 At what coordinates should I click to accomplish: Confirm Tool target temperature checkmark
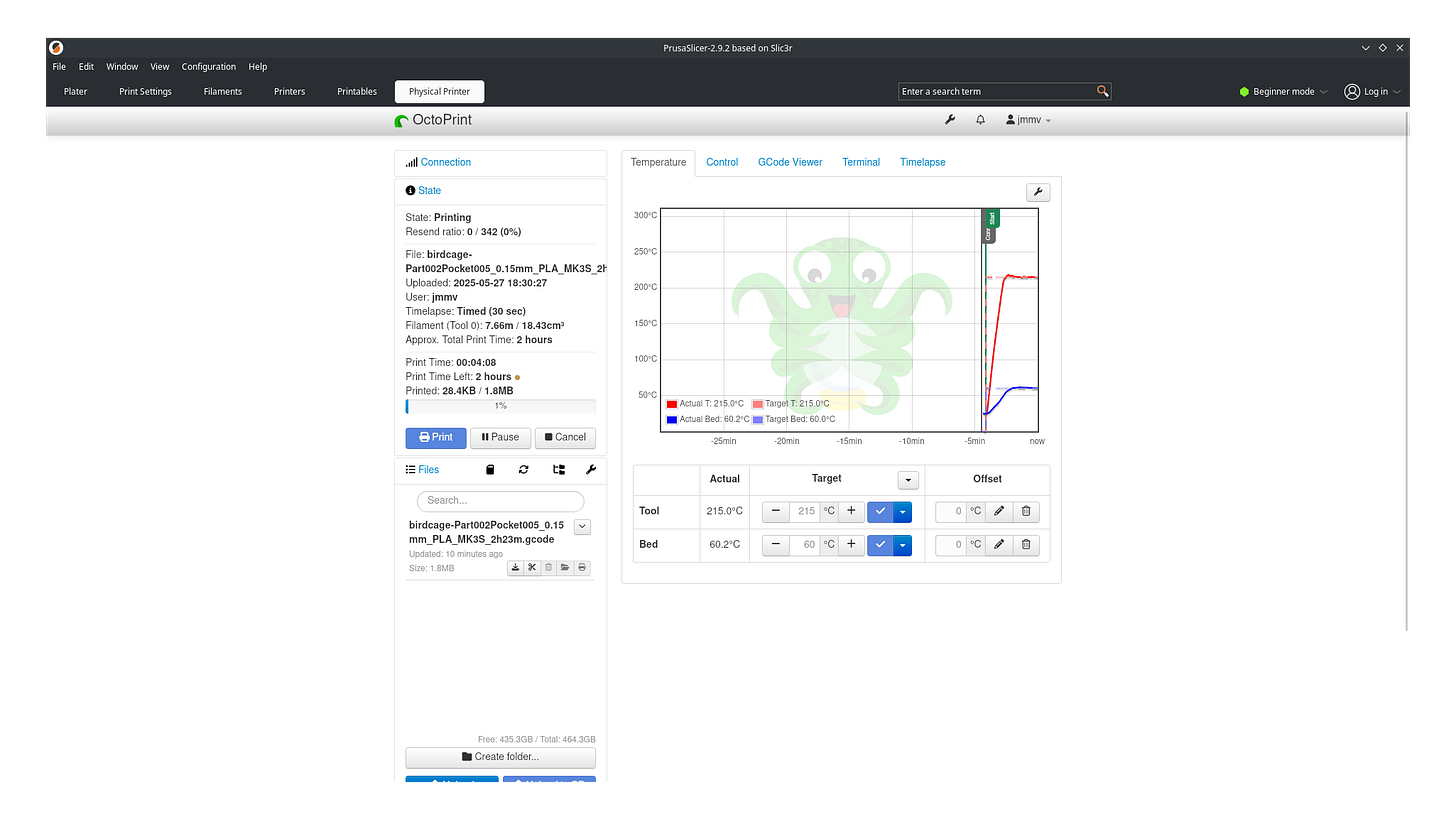(x=880, y=511)
